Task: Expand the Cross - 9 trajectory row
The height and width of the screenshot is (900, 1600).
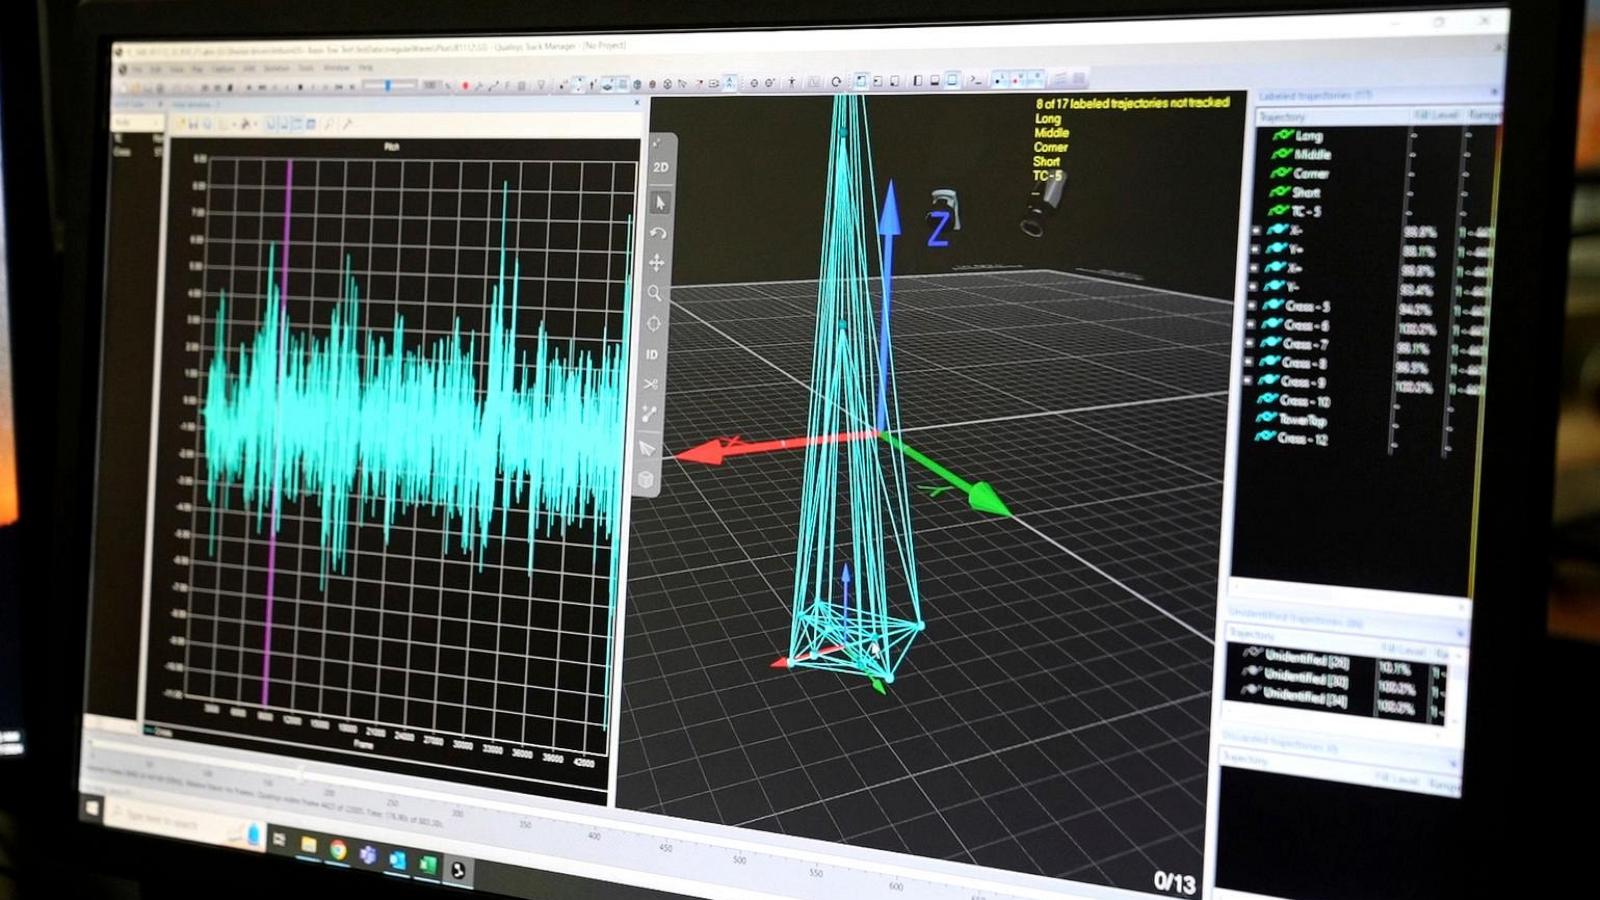Action: click(1247, 381)
